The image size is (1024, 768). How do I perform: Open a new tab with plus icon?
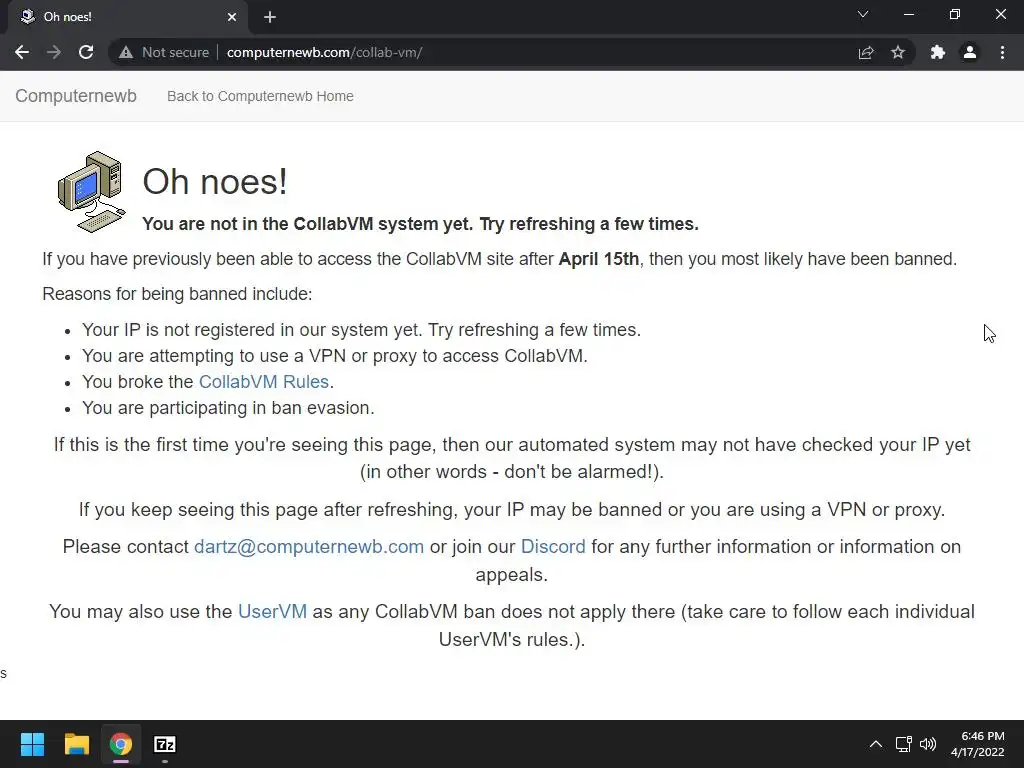pos(270,17)
